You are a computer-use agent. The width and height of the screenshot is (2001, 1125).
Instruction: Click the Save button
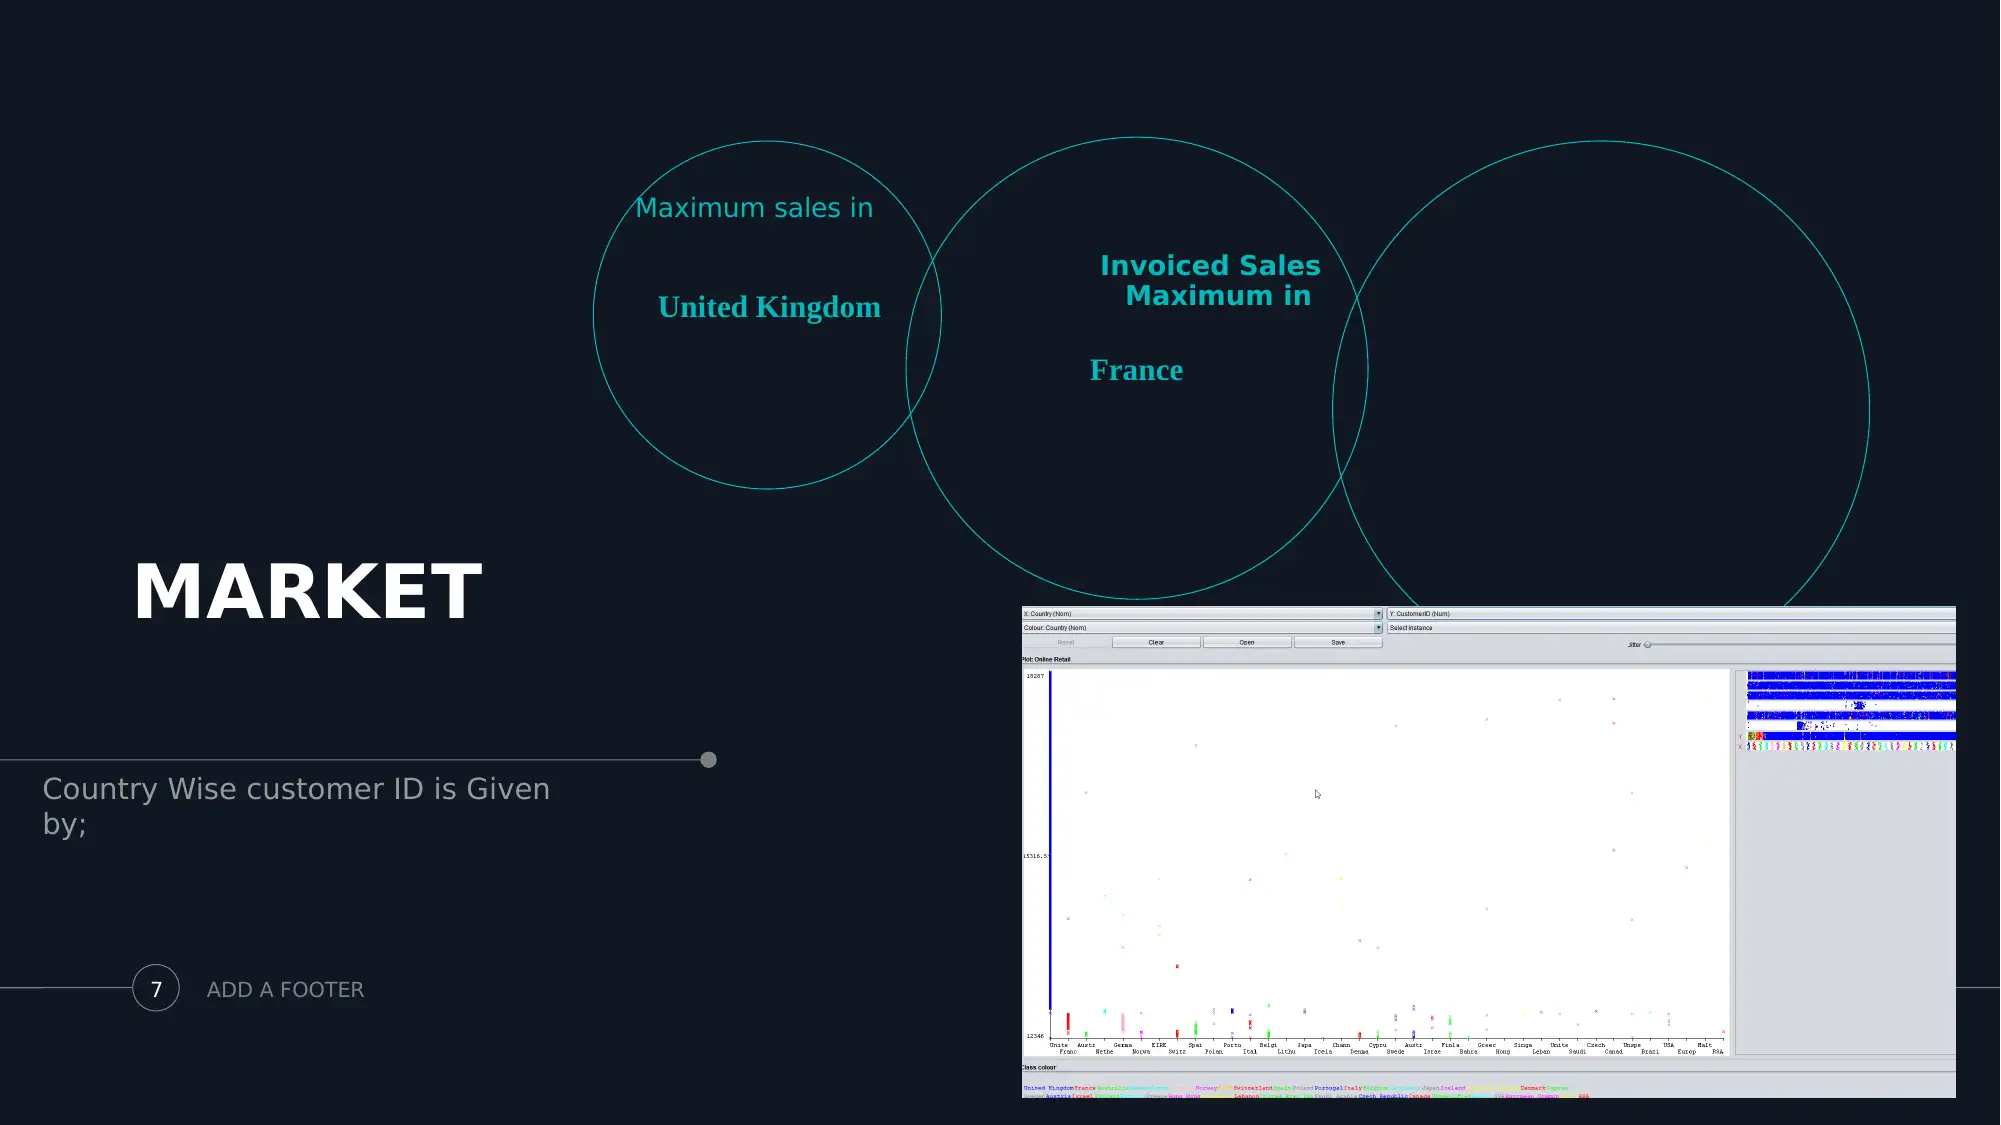[x=1338, y=643]
